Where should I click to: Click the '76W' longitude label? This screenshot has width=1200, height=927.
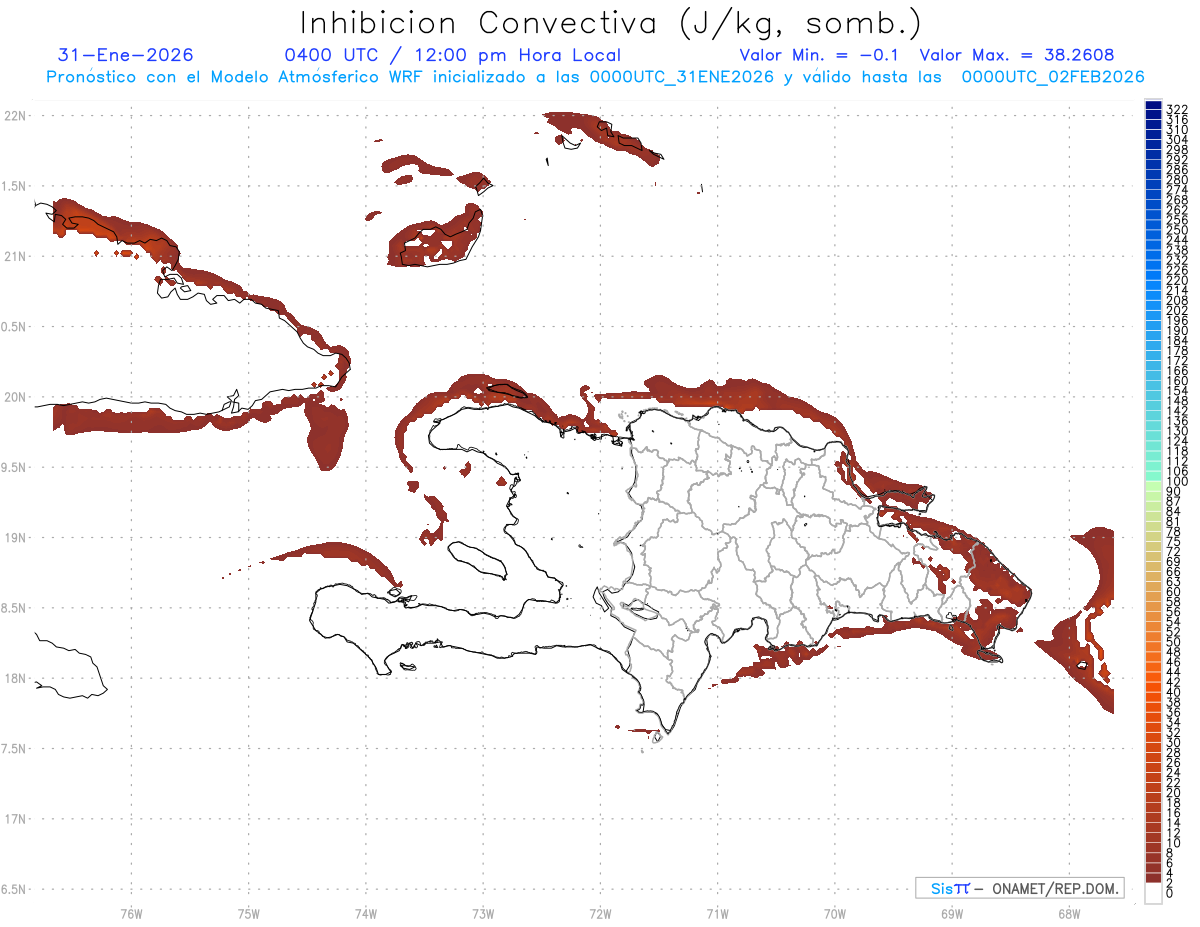point(131,913)
